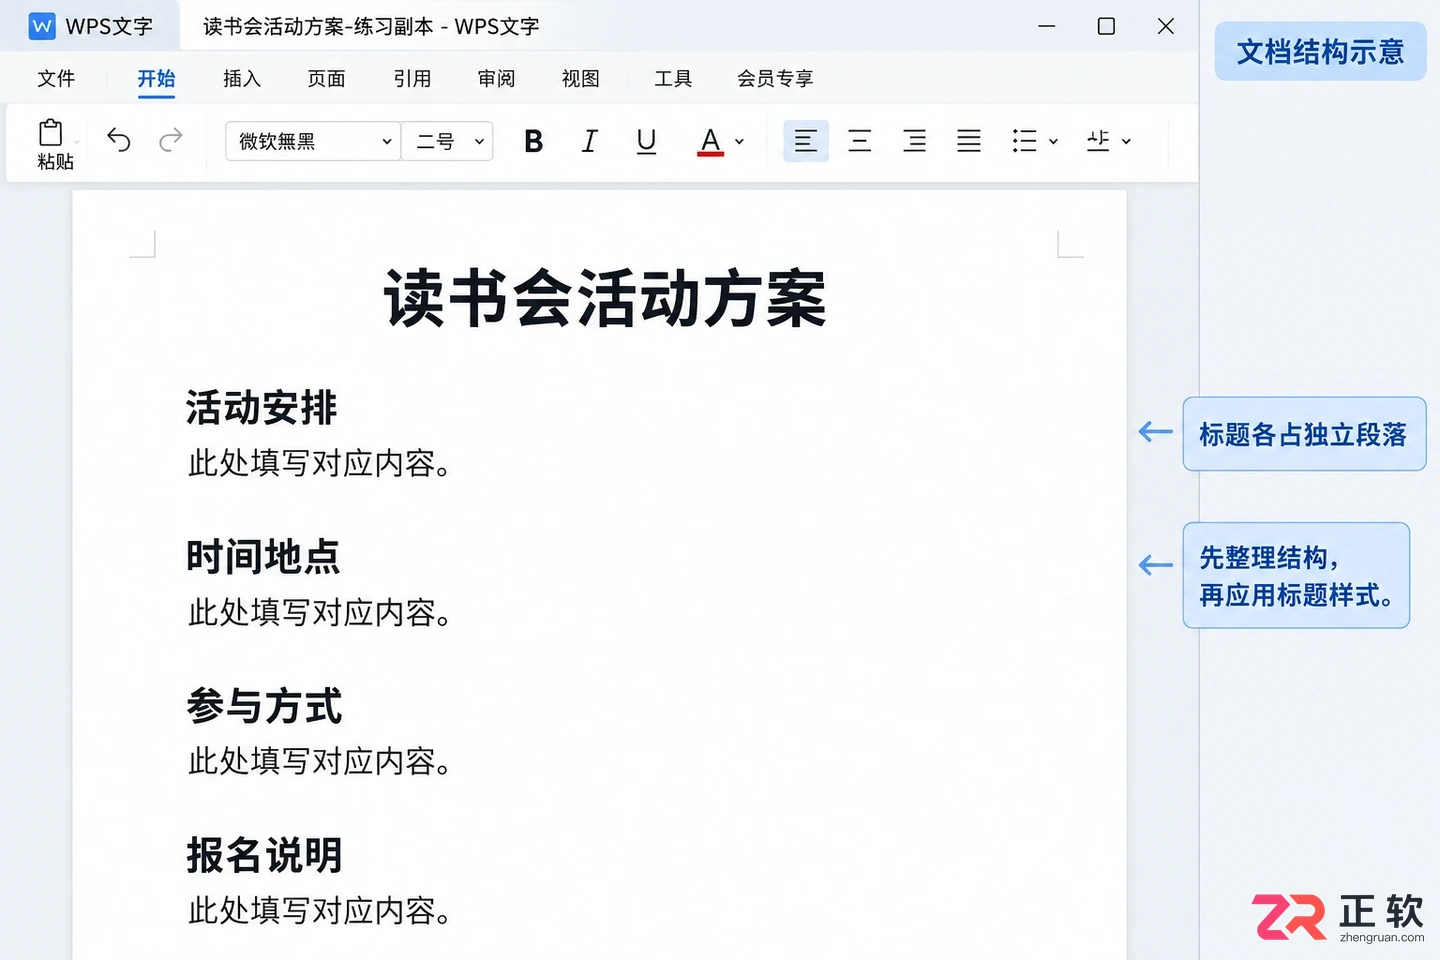Click body text under 活动安排

(319, 464)
